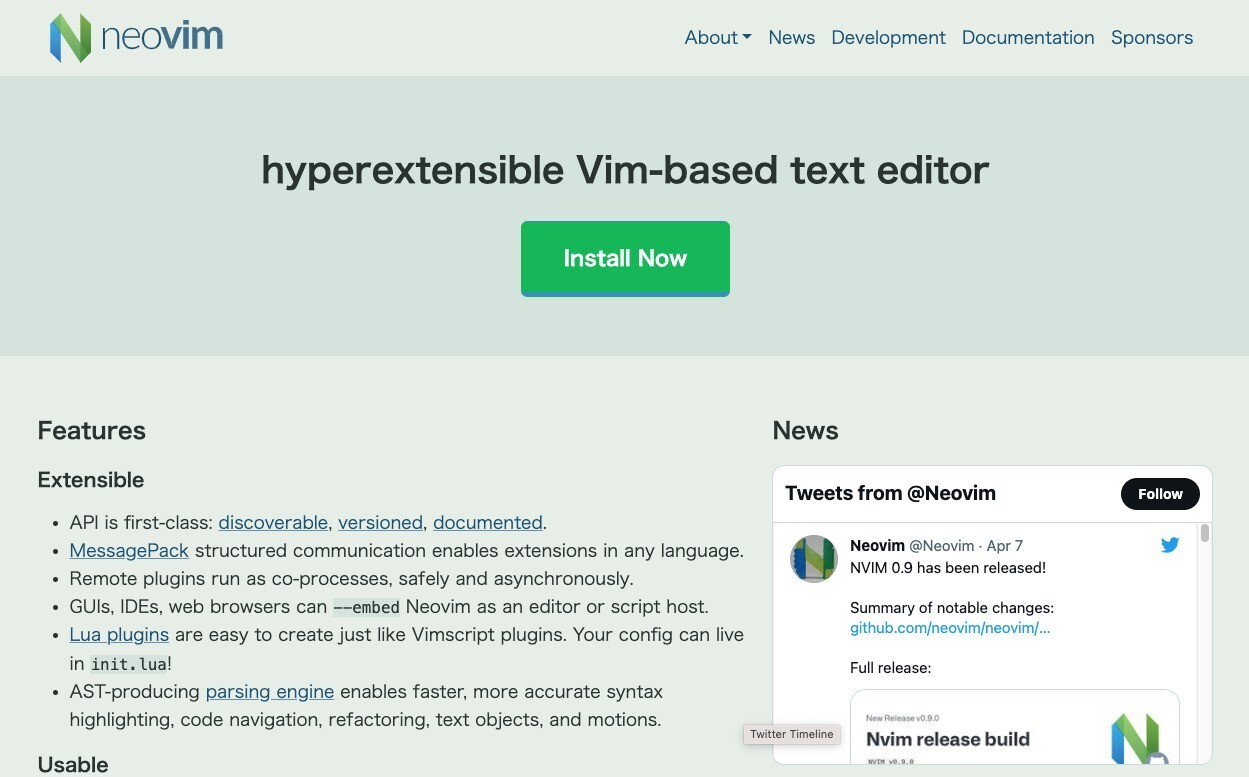
Task: Open the News page from the navigation
Action: (791, 37)
